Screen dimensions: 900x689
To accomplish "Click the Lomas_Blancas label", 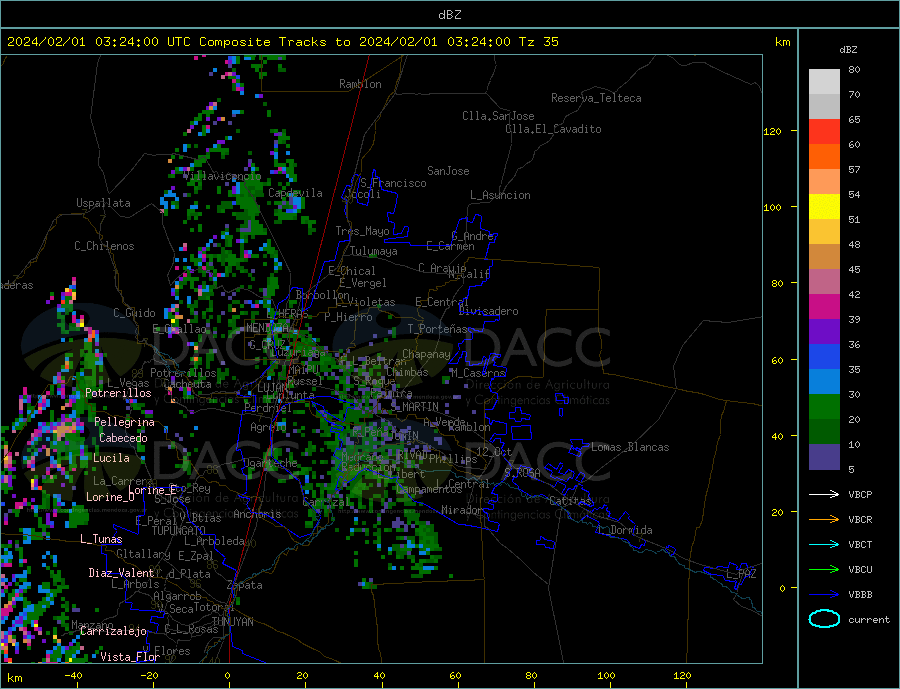I will click(630, 447).
